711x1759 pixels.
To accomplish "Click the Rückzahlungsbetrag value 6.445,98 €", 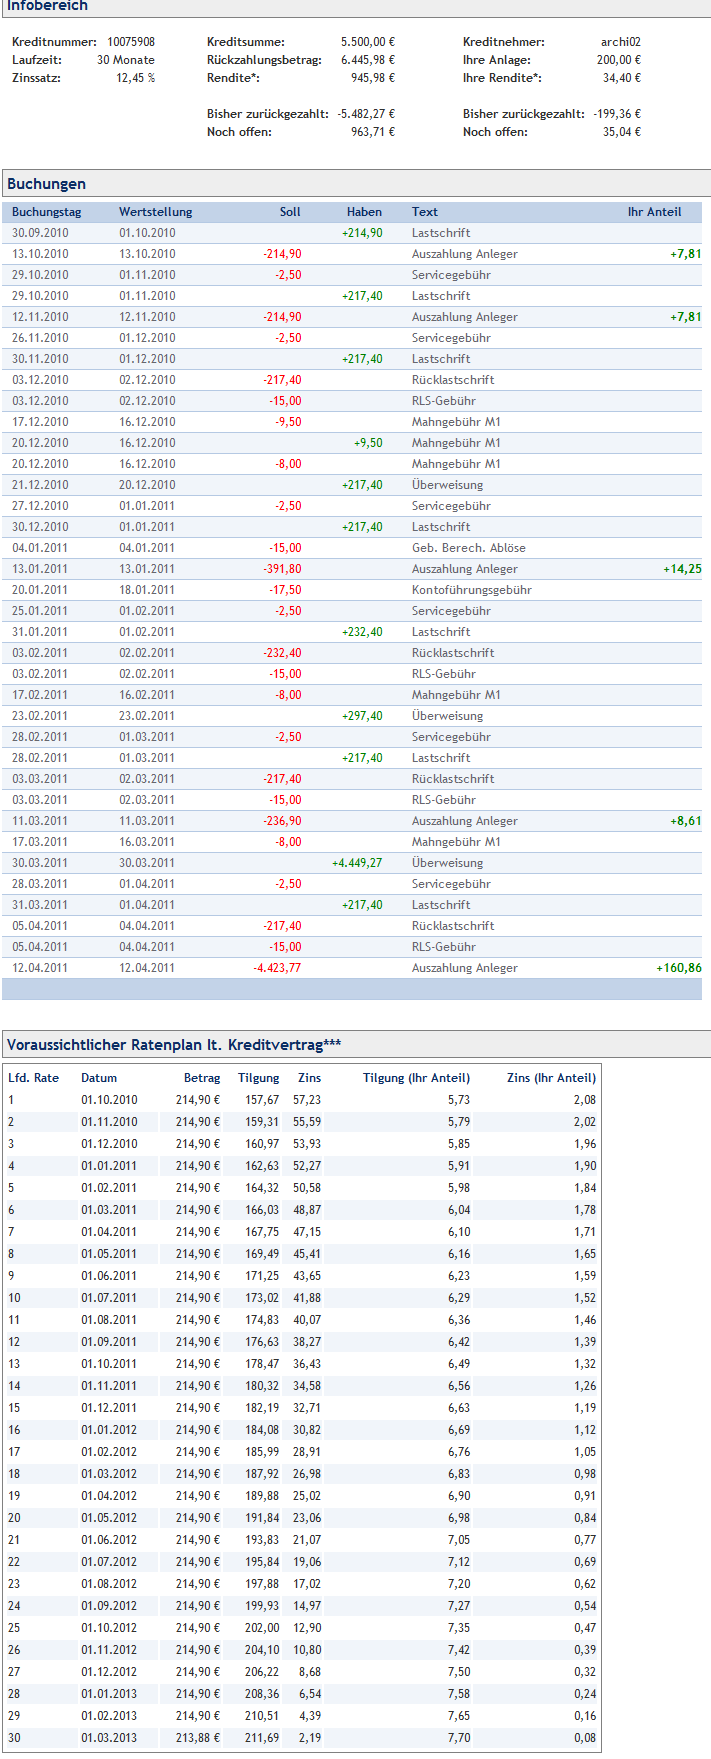I will tap(367, 60).
